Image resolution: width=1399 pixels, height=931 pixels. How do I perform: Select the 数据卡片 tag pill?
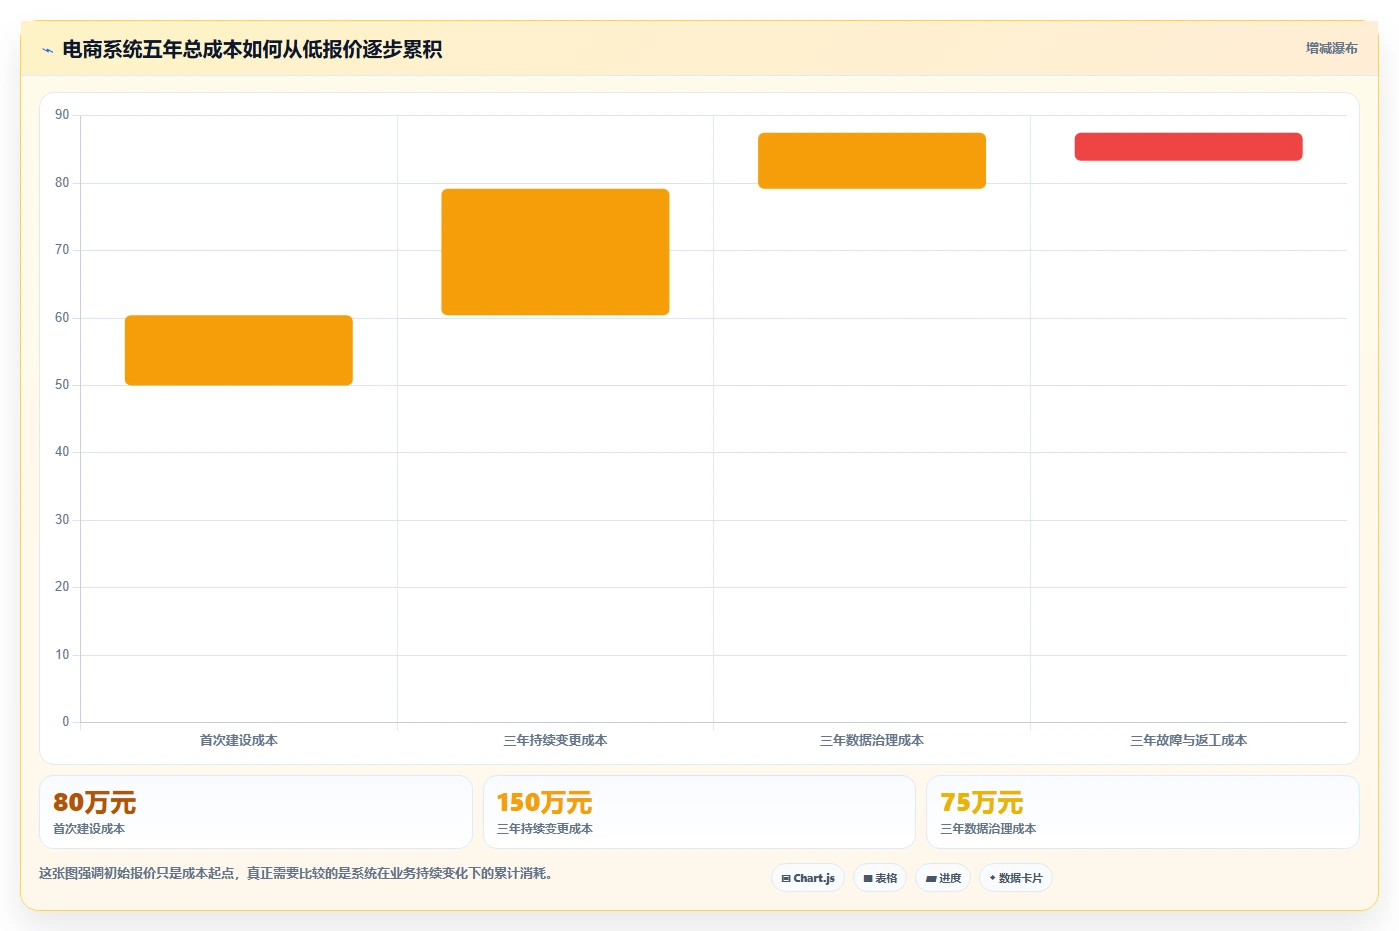(1016, 878)
